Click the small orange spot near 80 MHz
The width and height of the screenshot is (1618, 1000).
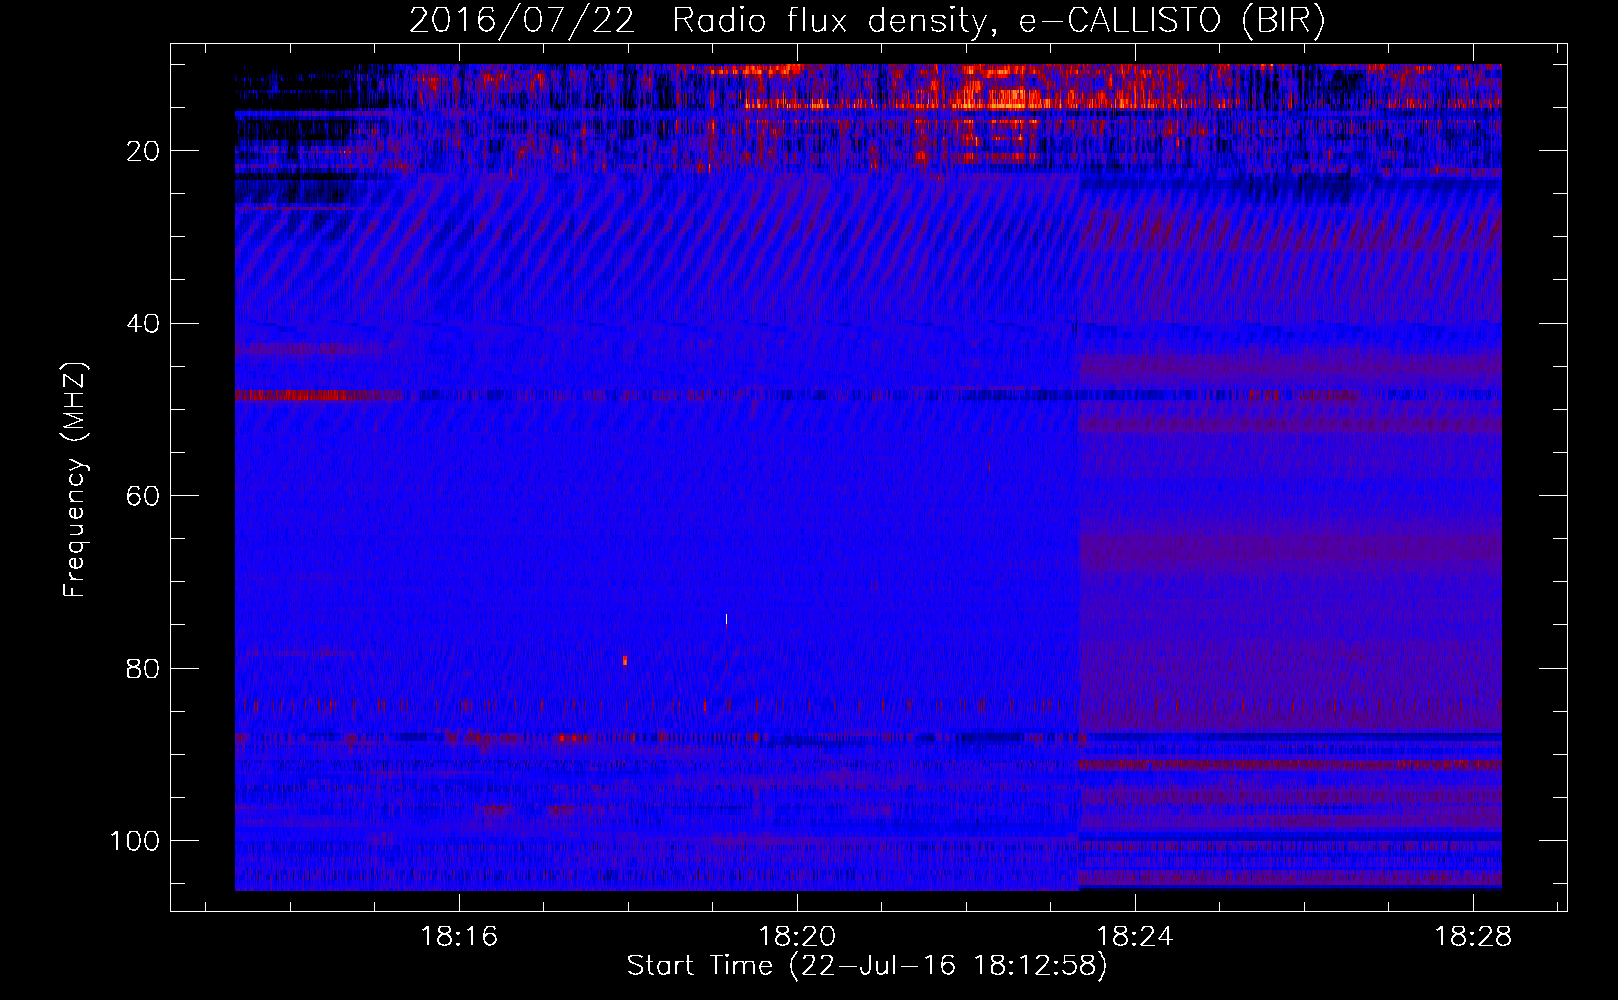[625, 660]
